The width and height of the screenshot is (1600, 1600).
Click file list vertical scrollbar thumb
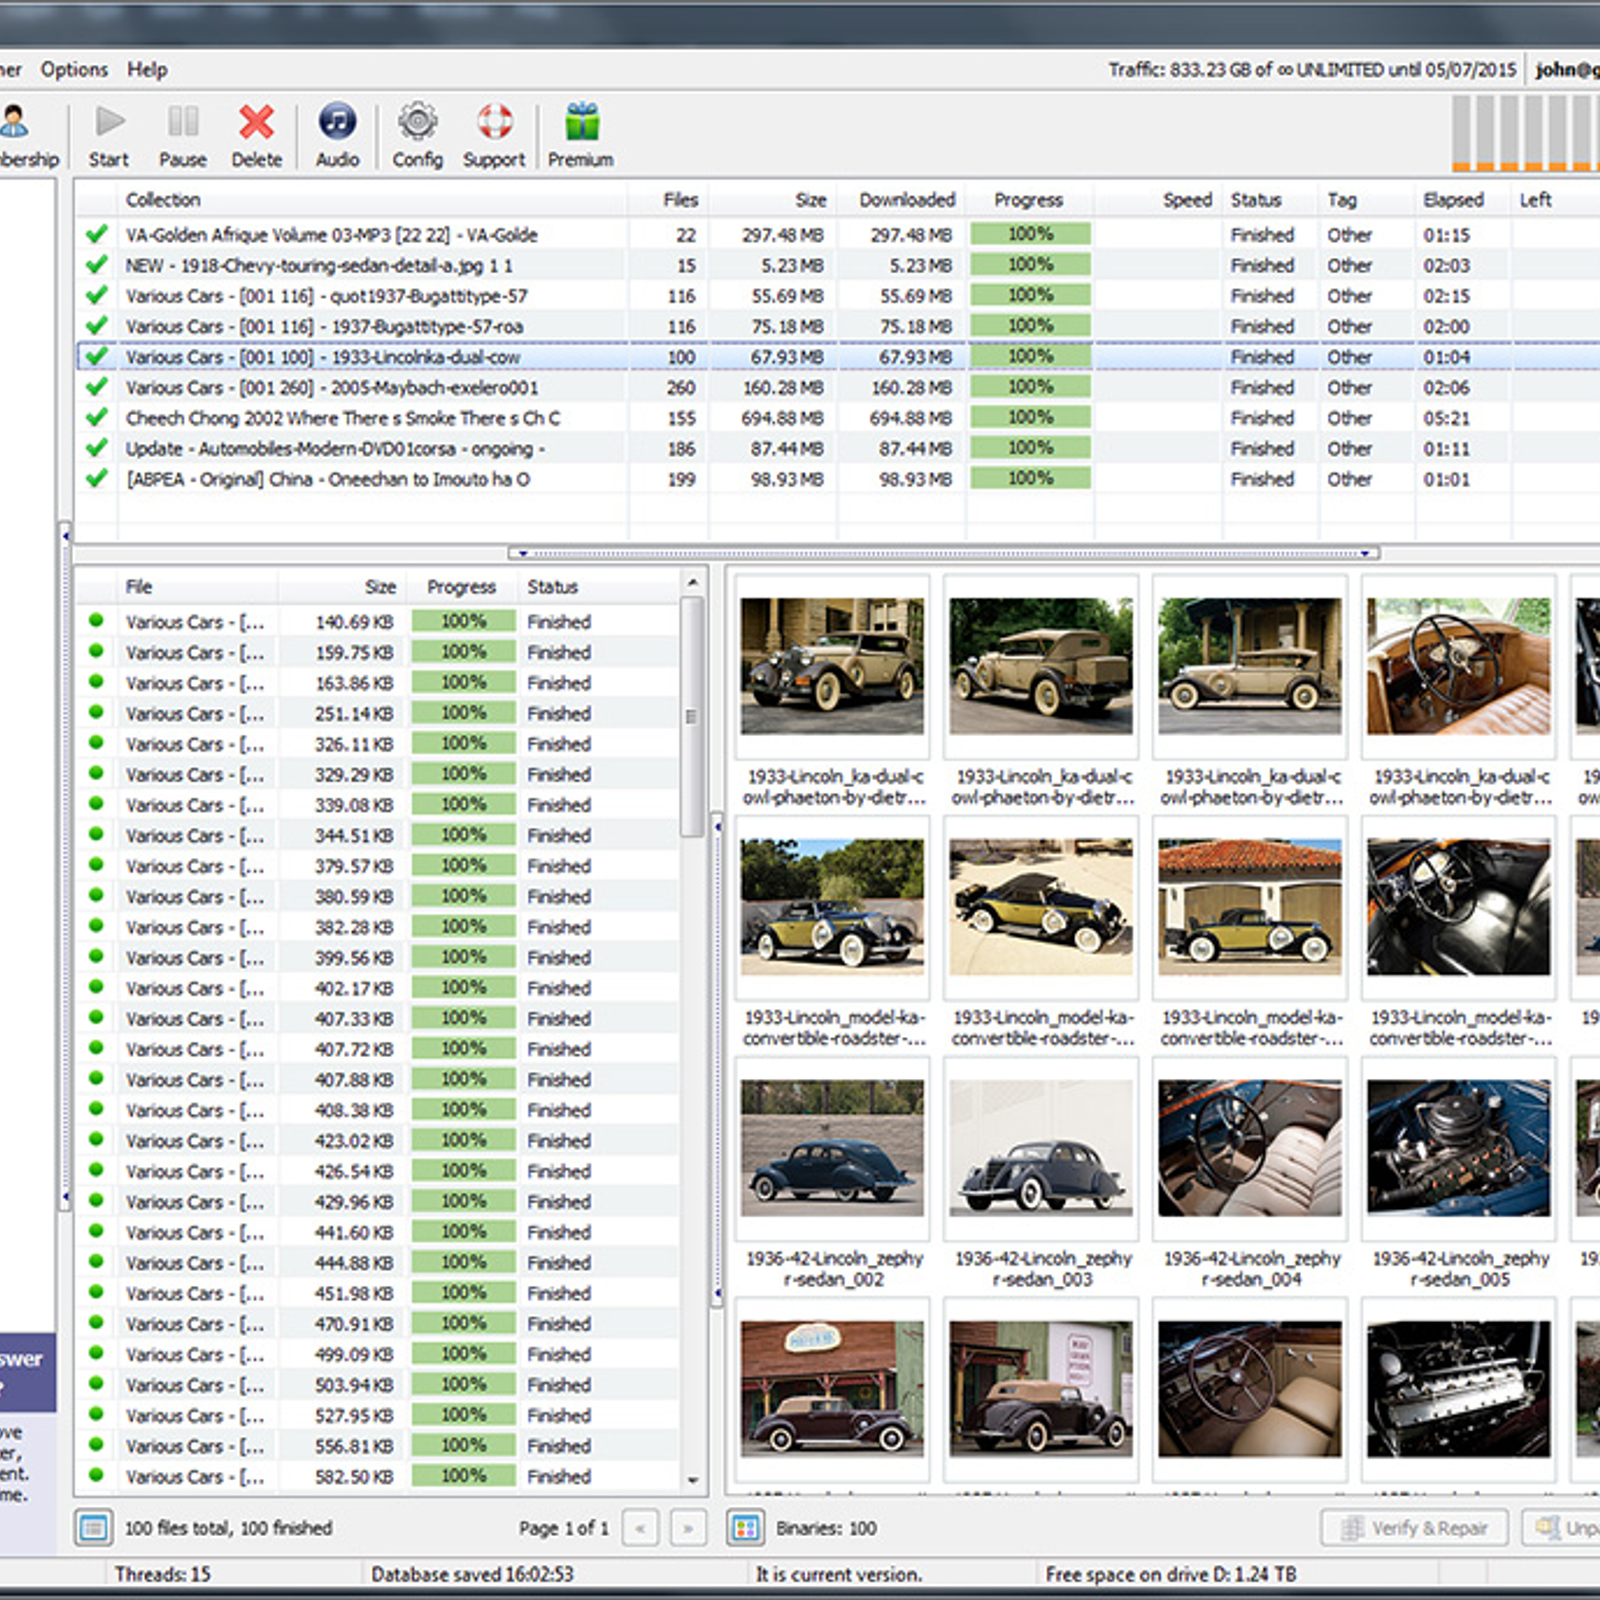pos(691,716)
